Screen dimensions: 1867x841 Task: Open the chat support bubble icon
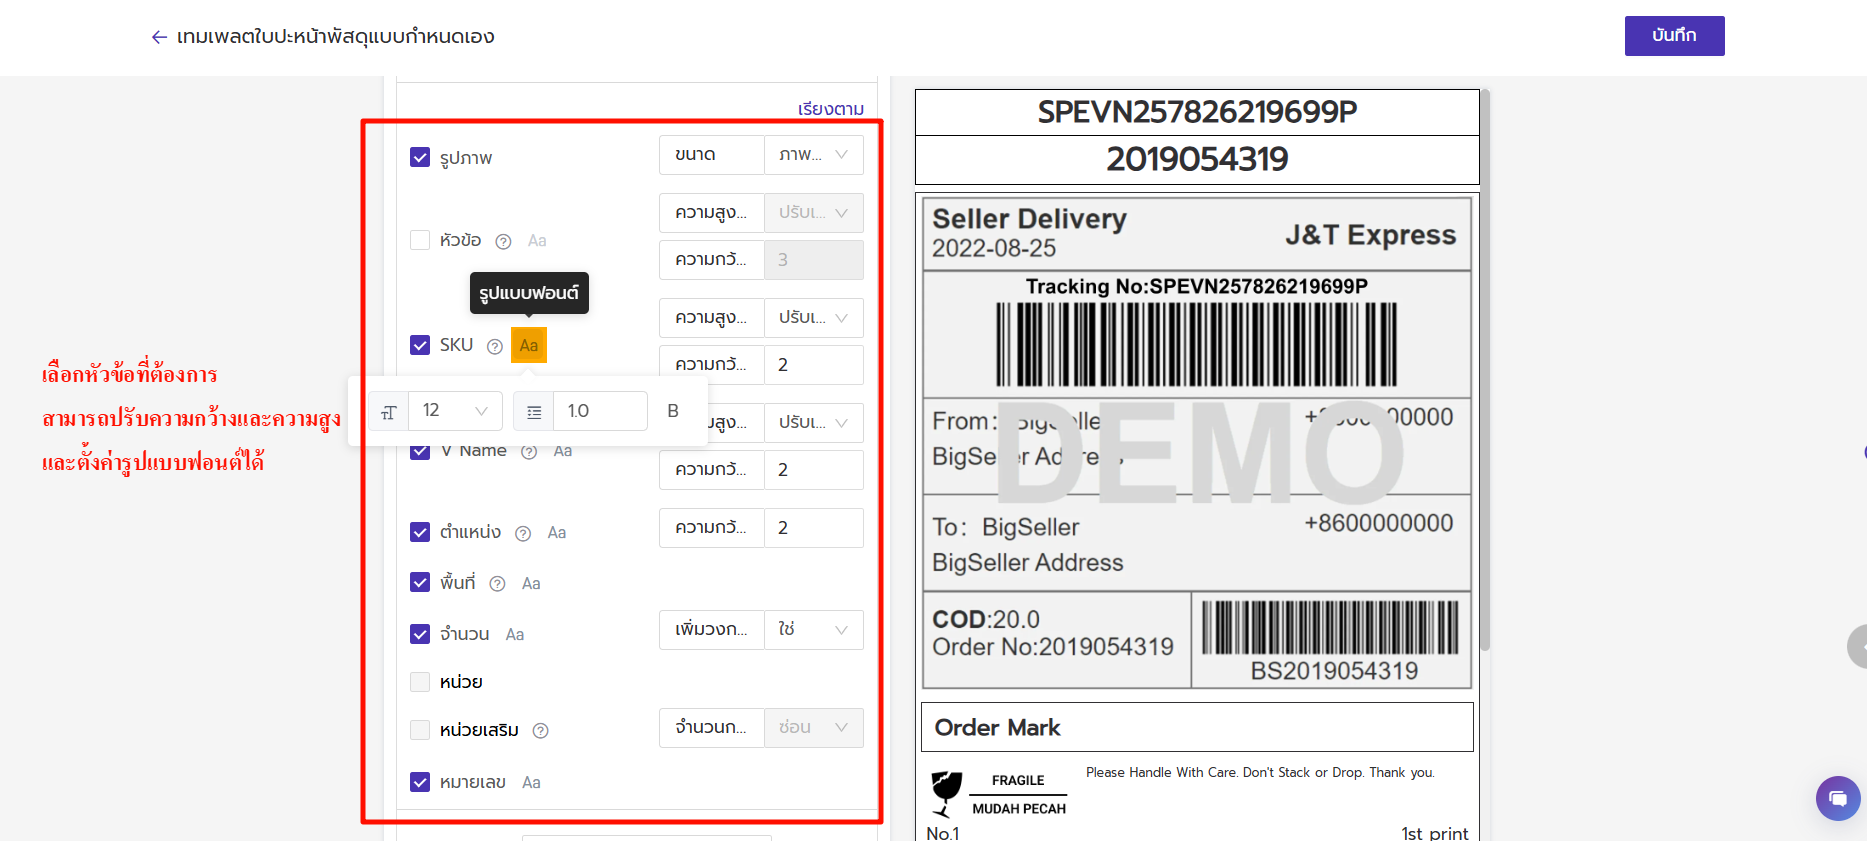[x=1837, y=798]
